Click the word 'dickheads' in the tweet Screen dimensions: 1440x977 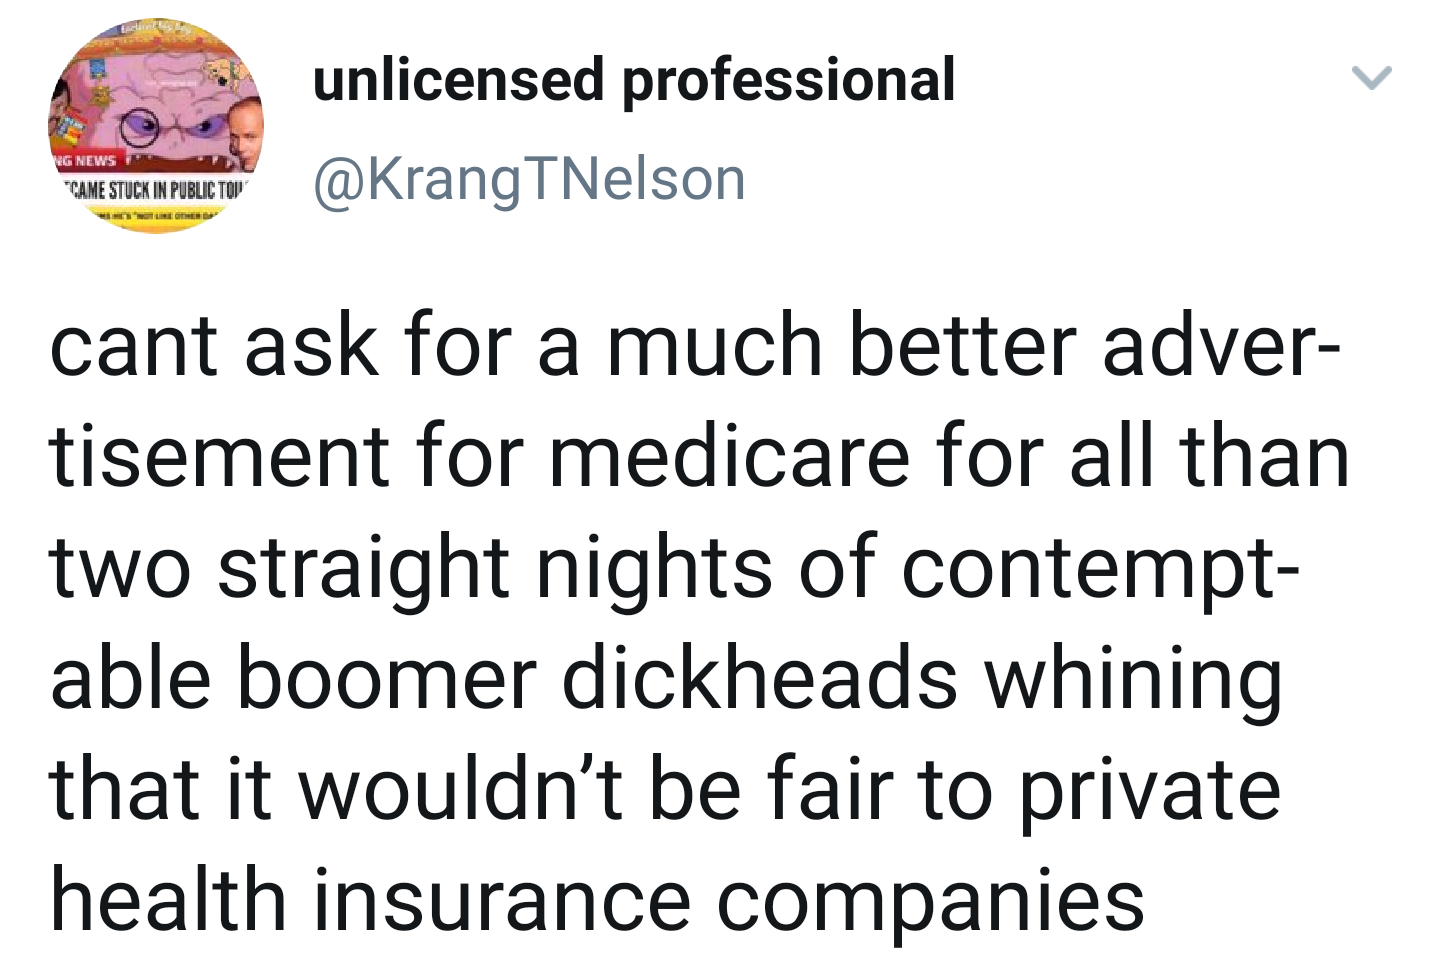coord(760,680)
